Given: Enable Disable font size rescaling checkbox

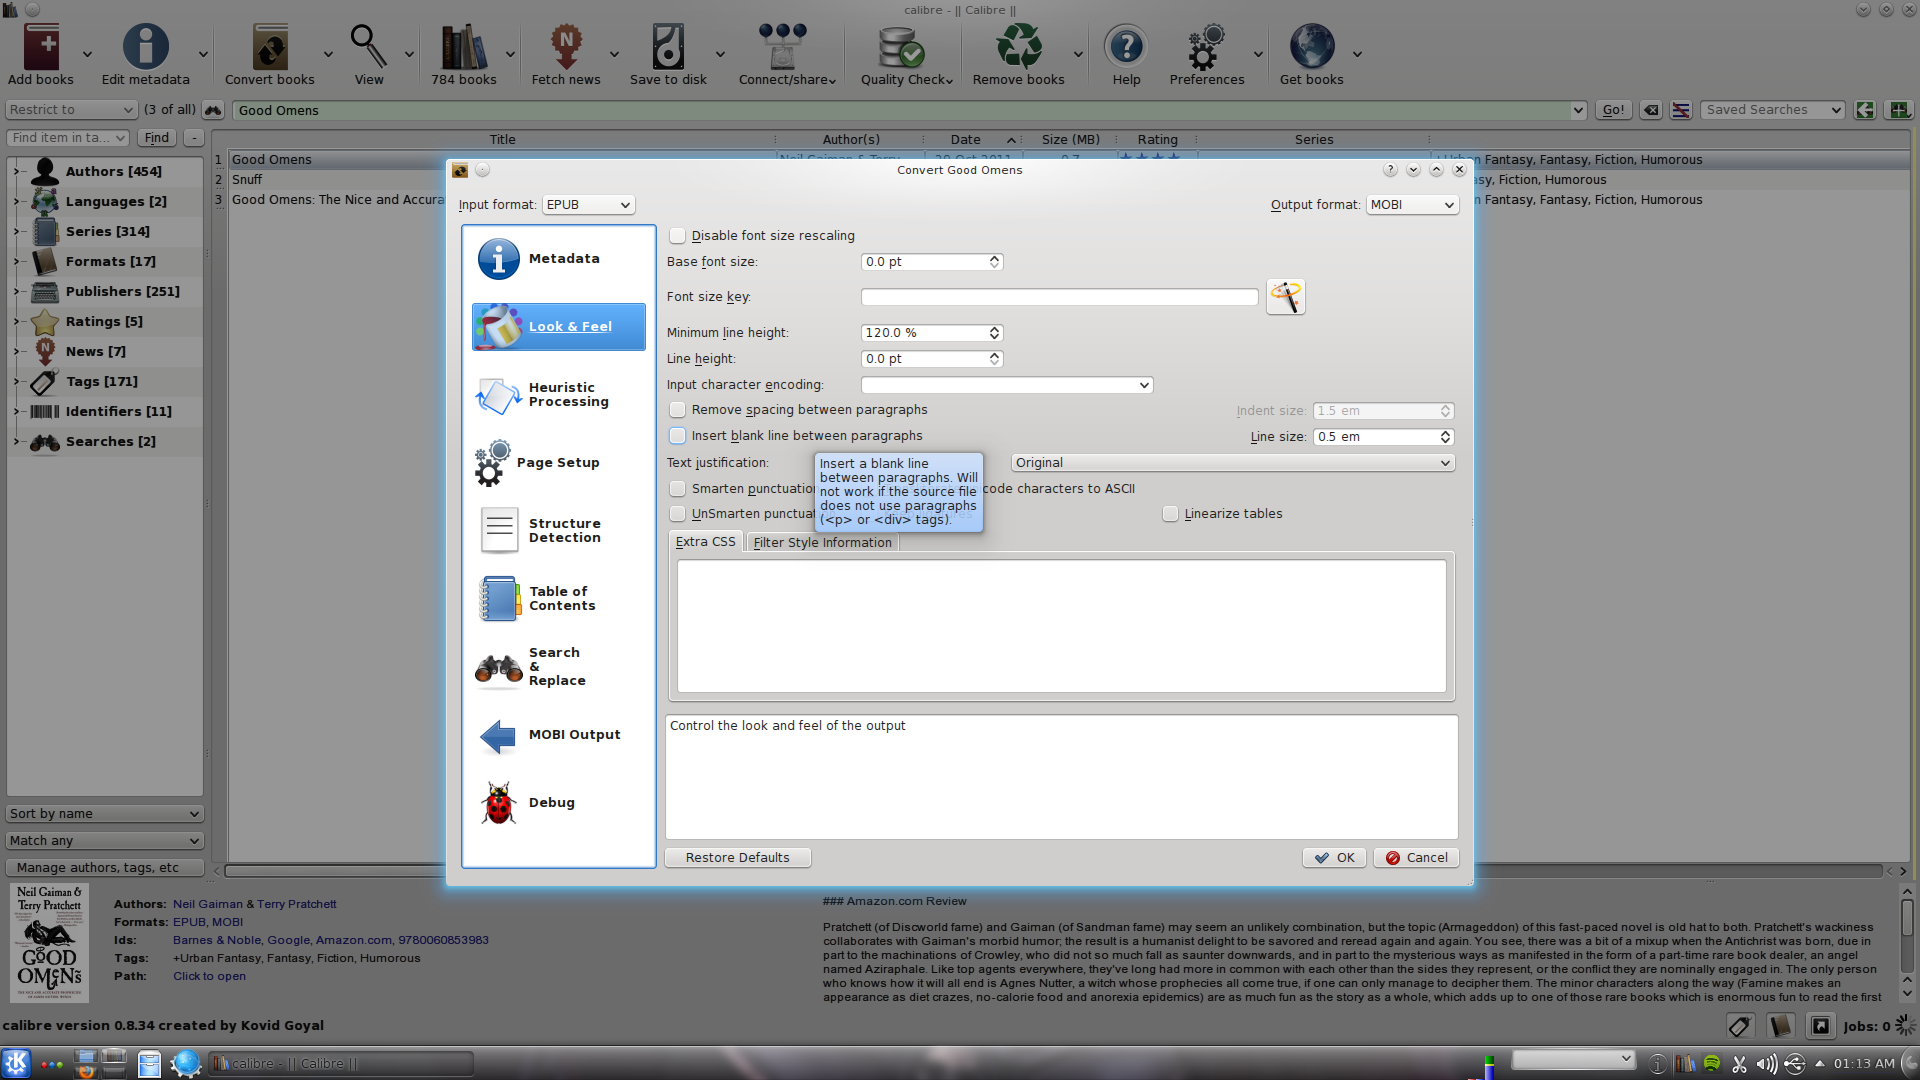Looking at the screenshot, I should point(678,236).
